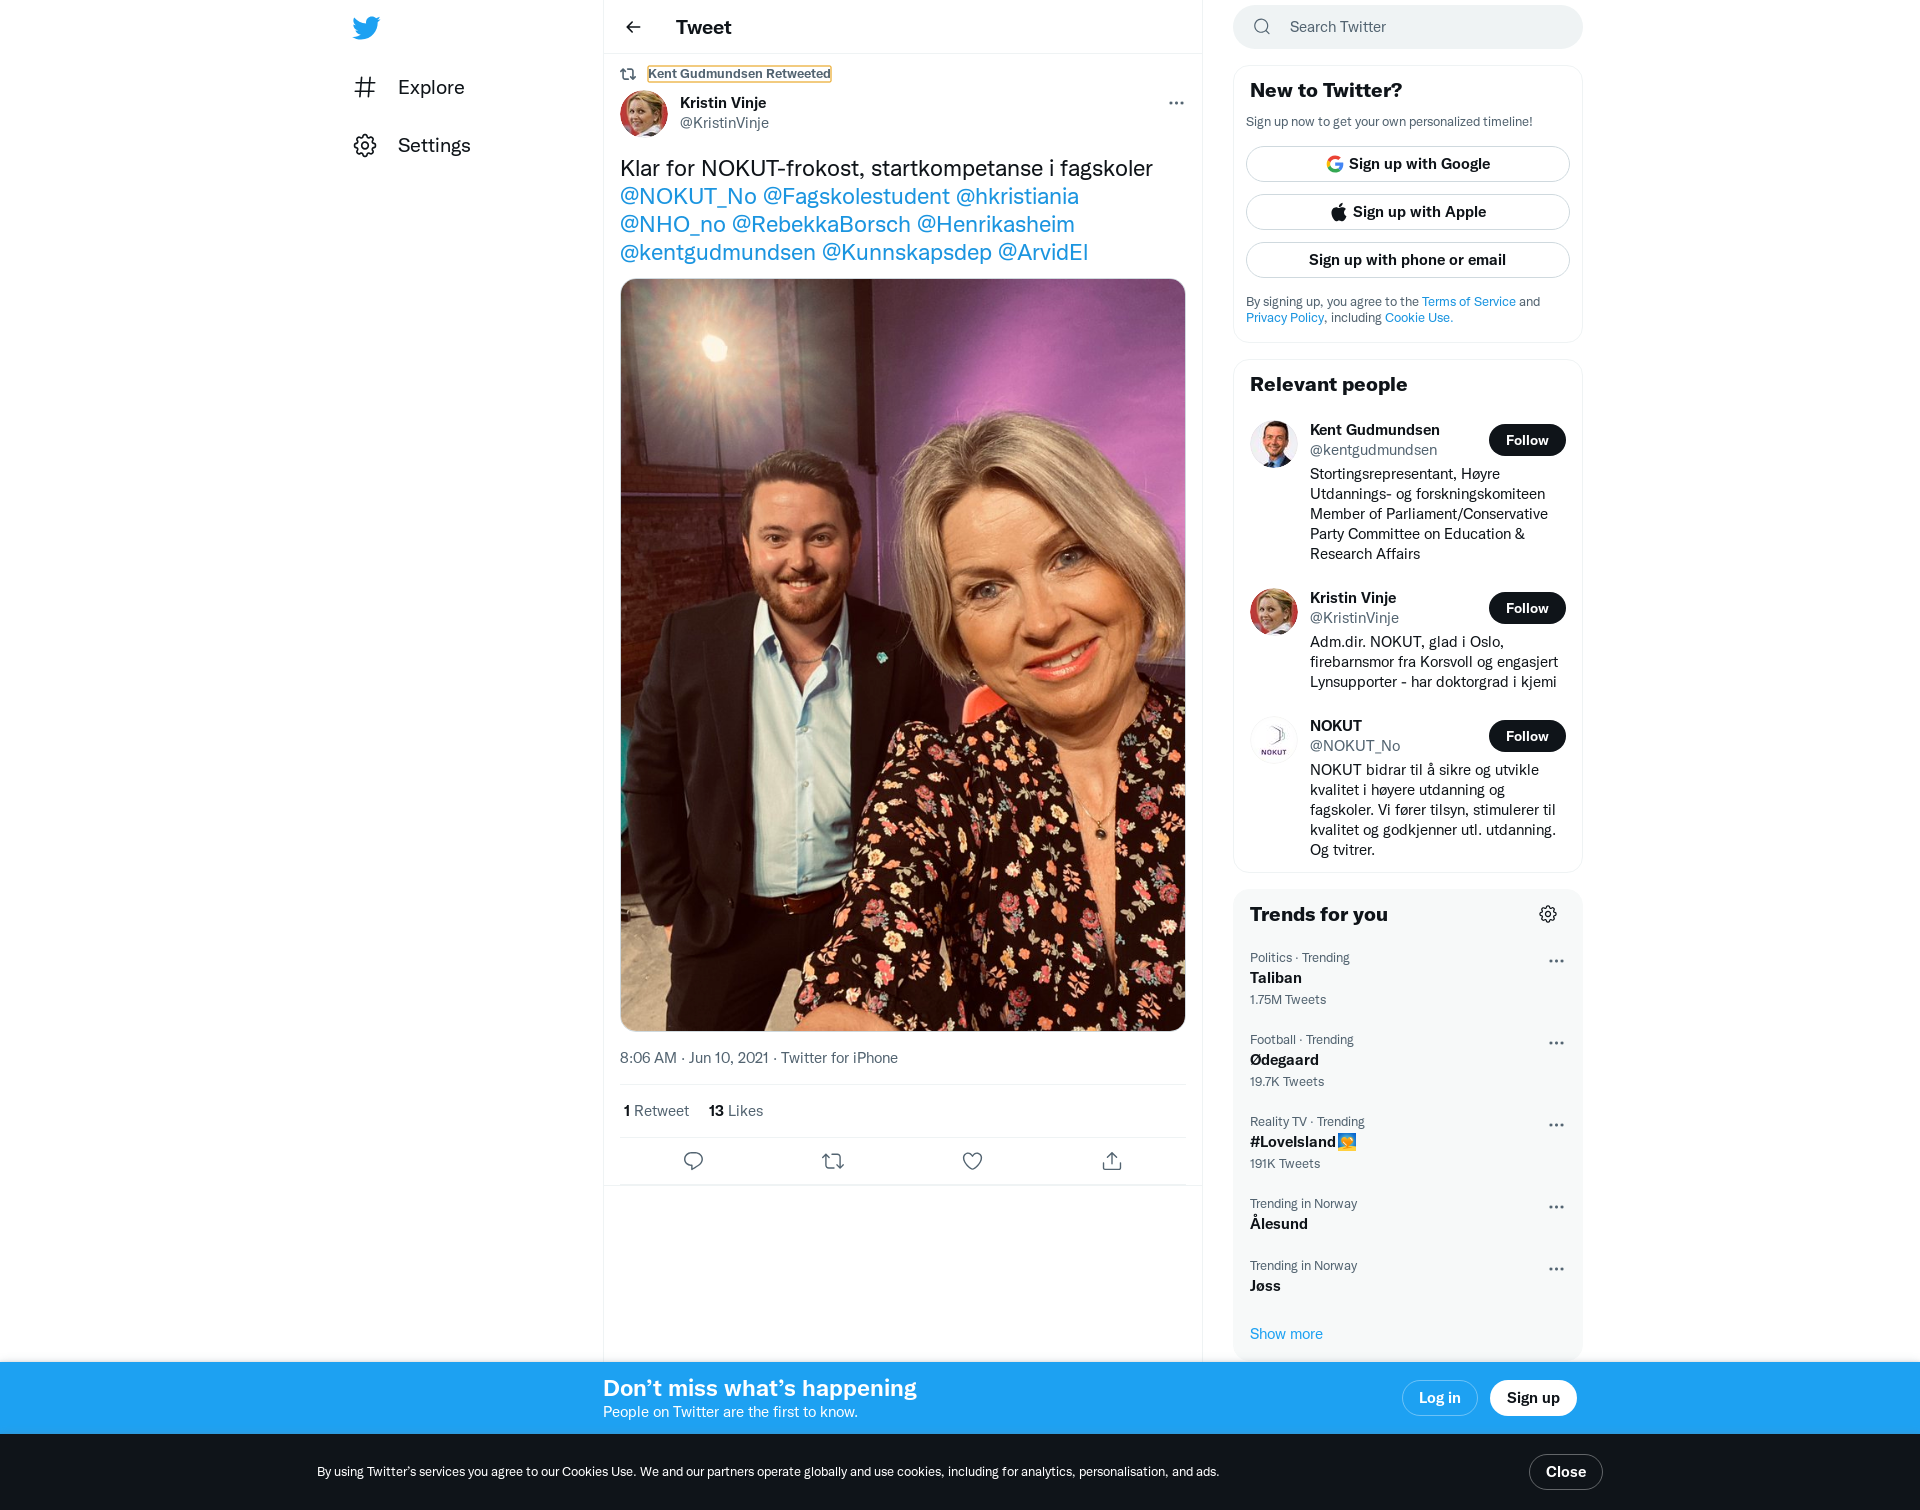Open Explore from the hashtag icon

click(365, 87)
